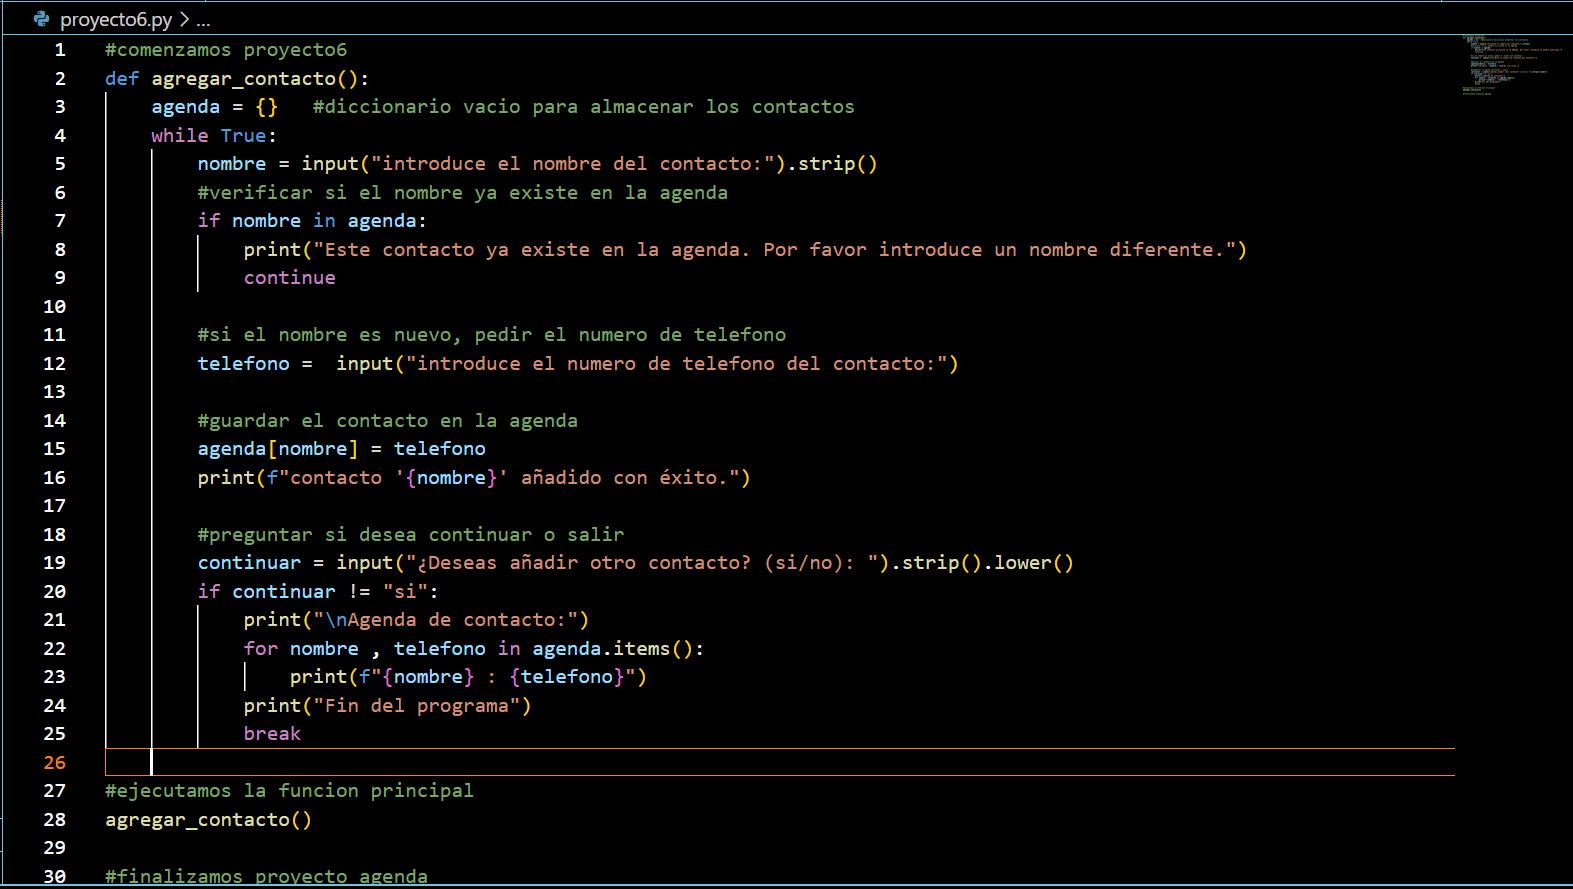Image resolution: width=1573 pixels, height=889 pixels.
Task: Click comment '#guardar el contacto en la agenda'
Action: (388, 421)
